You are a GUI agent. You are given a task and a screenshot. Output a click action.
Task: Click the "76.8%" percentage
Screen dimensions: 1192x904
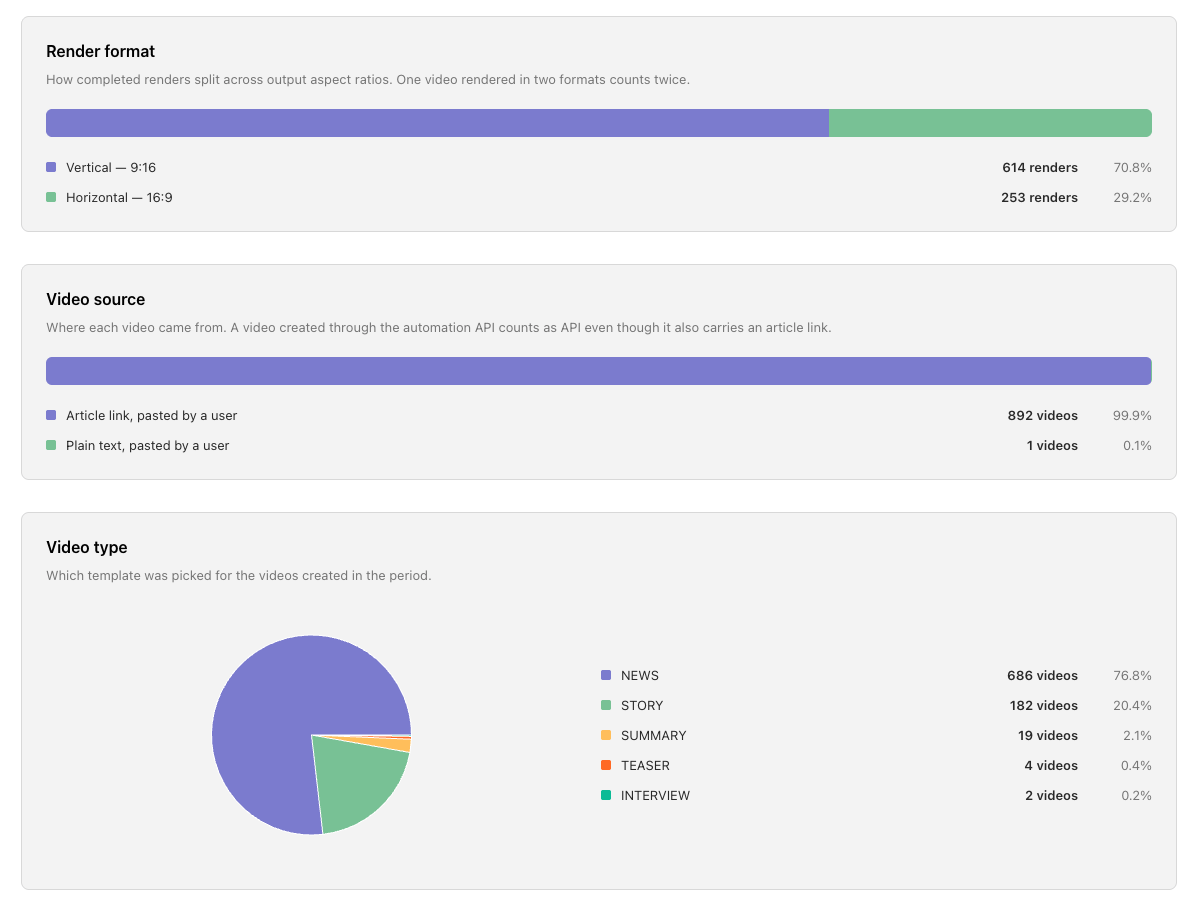click(1133, 676)
